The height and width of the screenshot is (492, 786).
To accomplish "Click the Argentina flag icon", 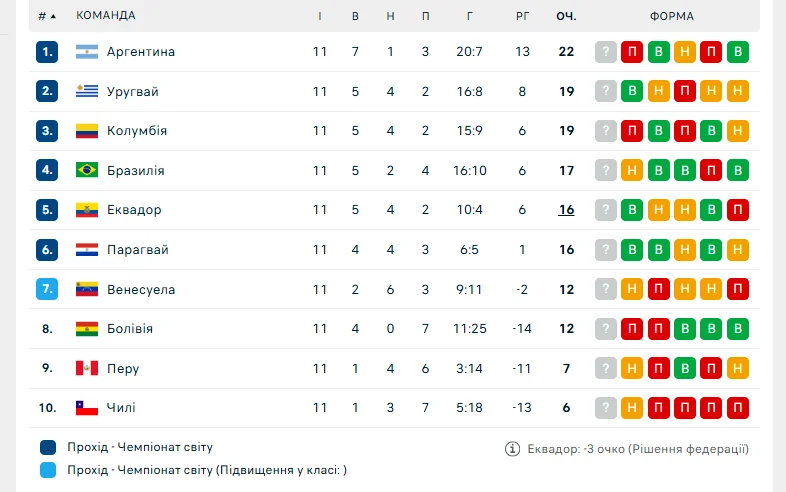I will (x=87, y=52).
